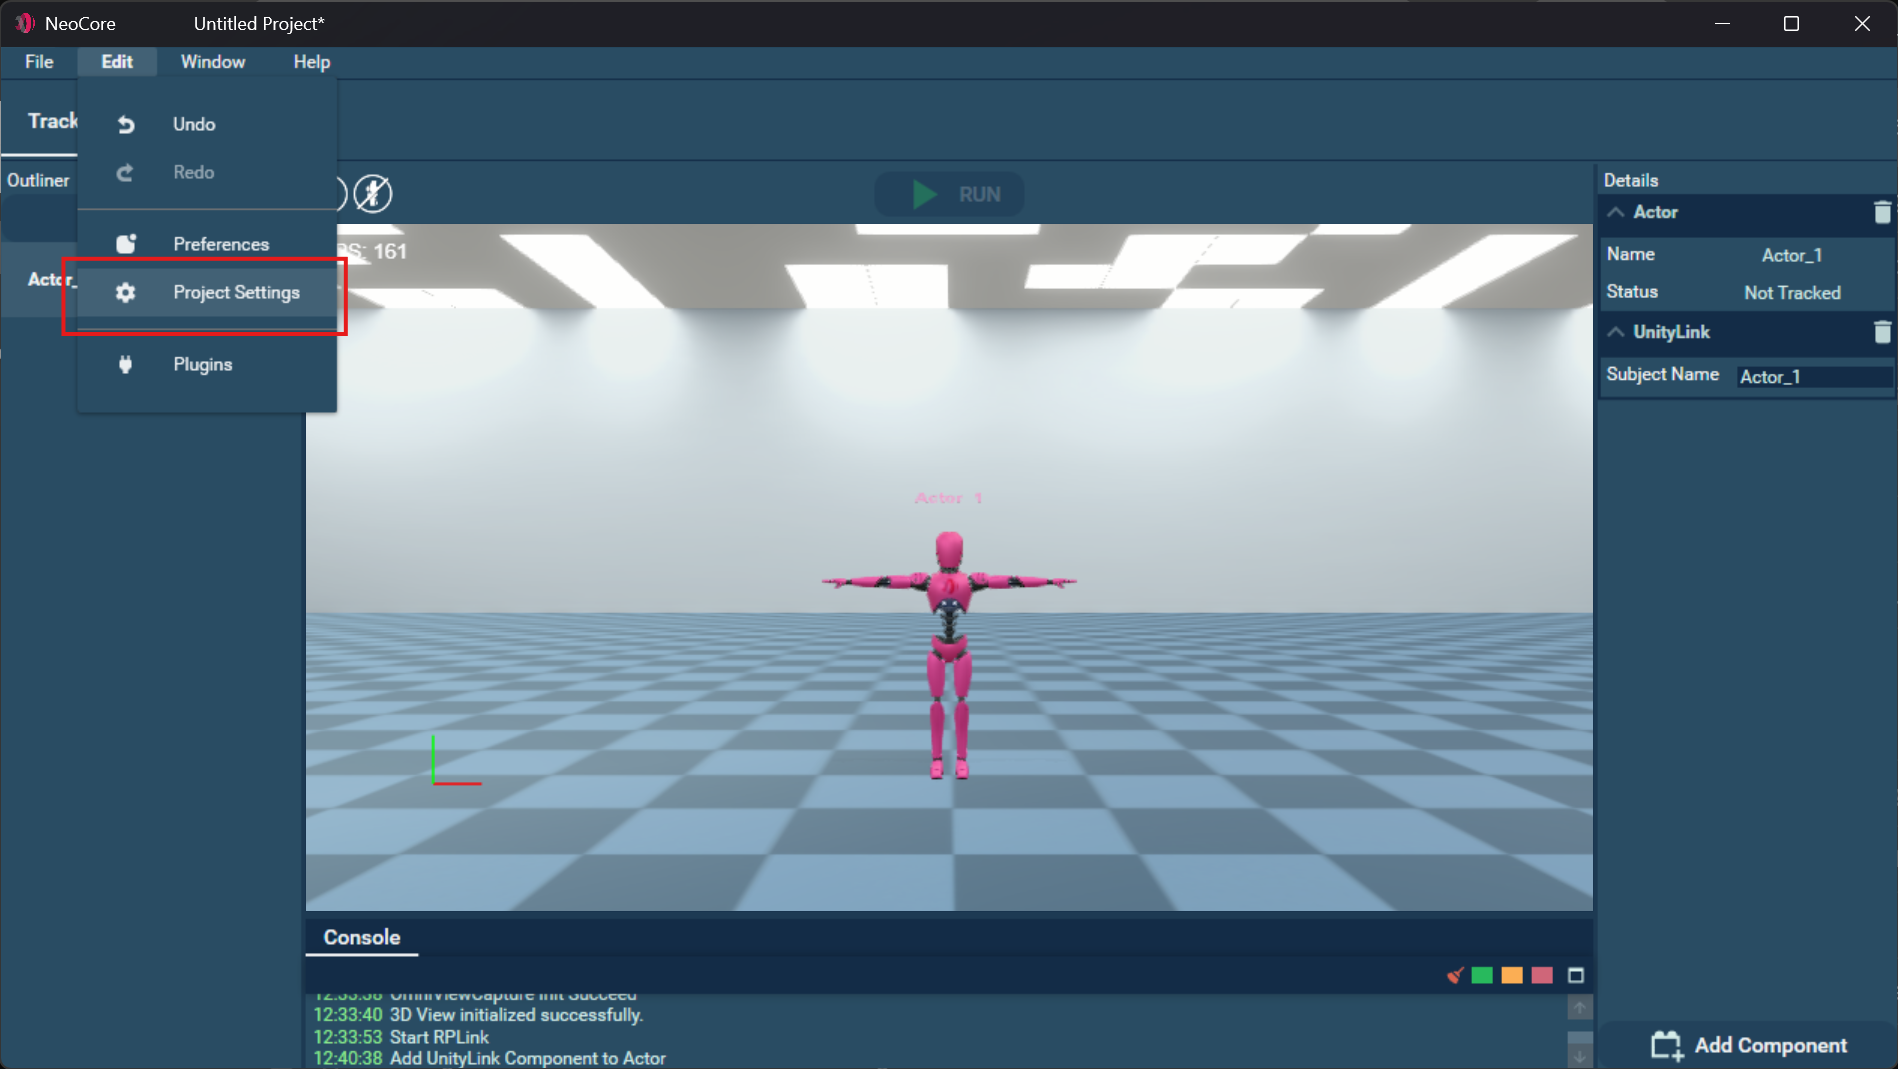Click the Undo menu entry
1898x1069 pixels.
194,124
